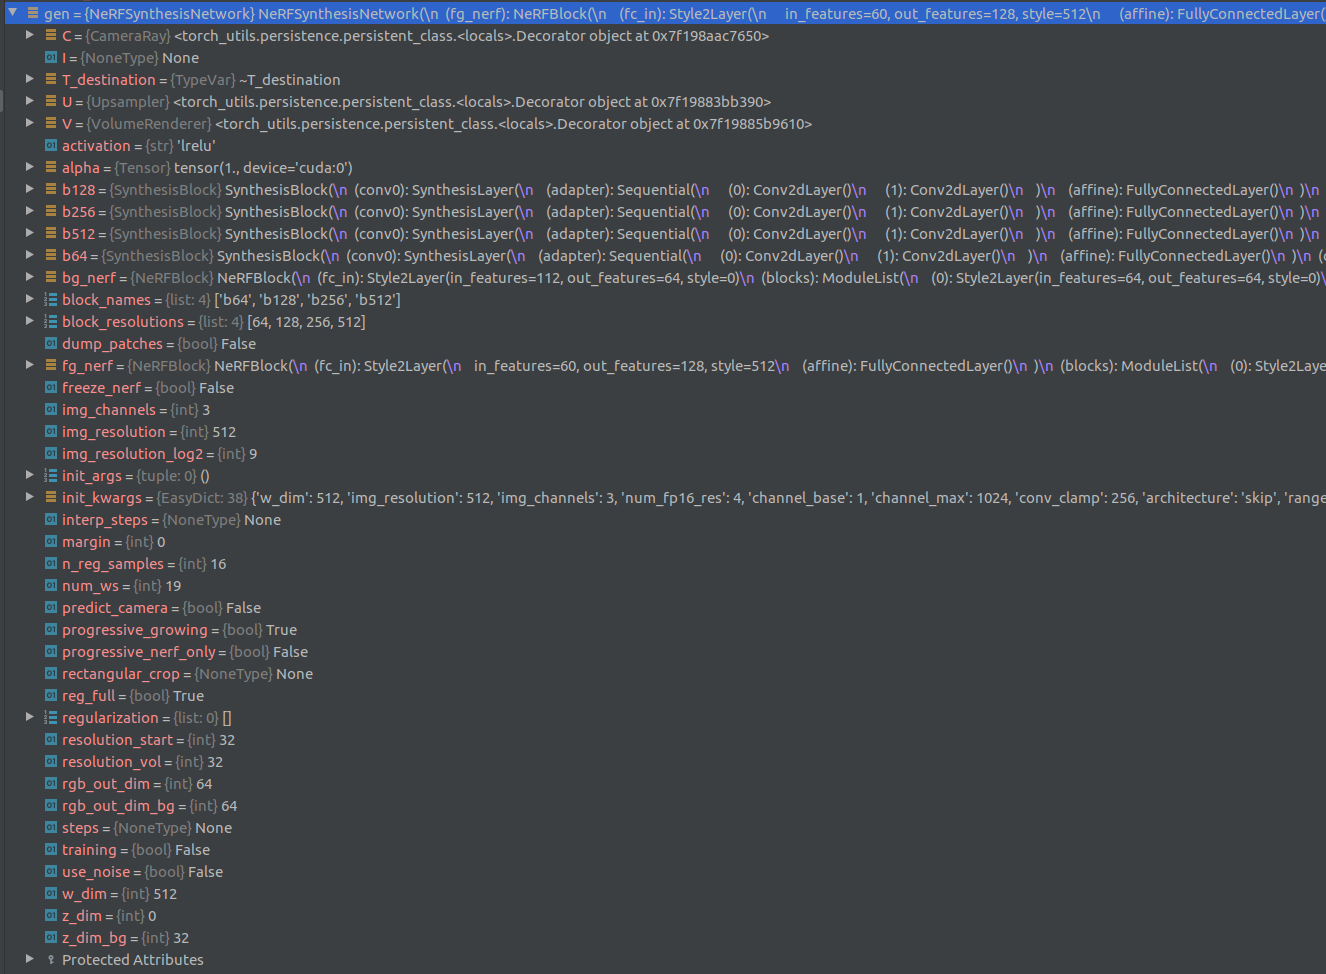Select the predict_camera False row
The width and height of the screenshot is (1326, 974).
pyautogui.click(x=663, y=607)
